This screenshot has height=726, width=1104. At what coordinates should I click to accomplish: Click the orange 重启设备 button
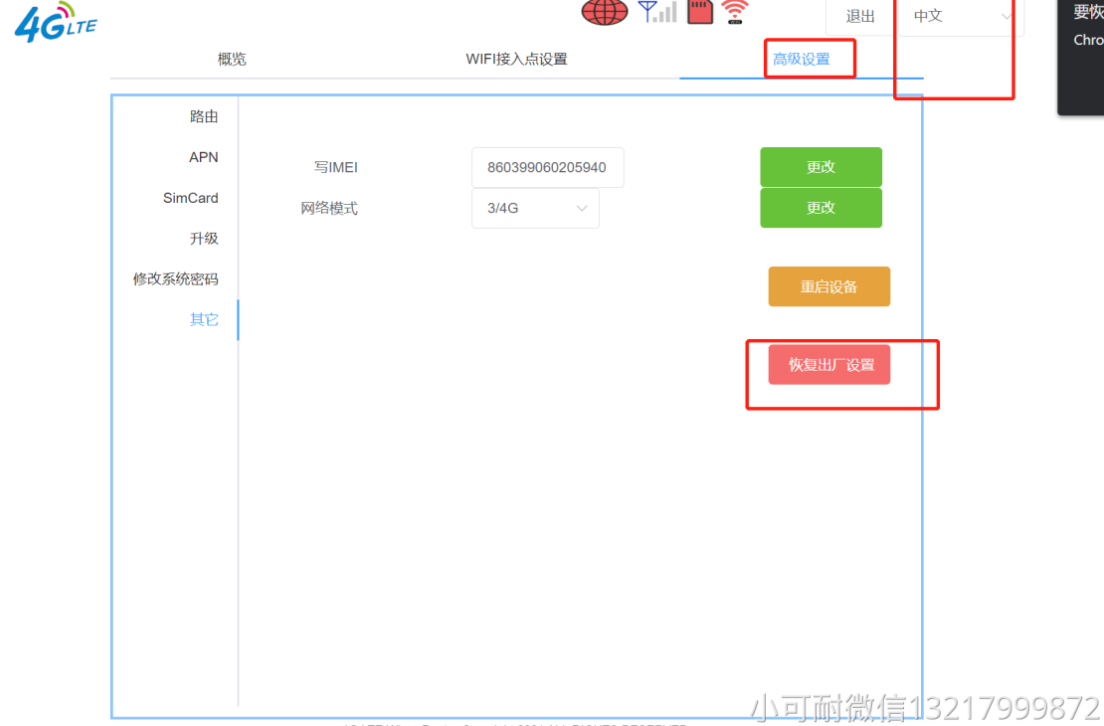click(829, 287)
